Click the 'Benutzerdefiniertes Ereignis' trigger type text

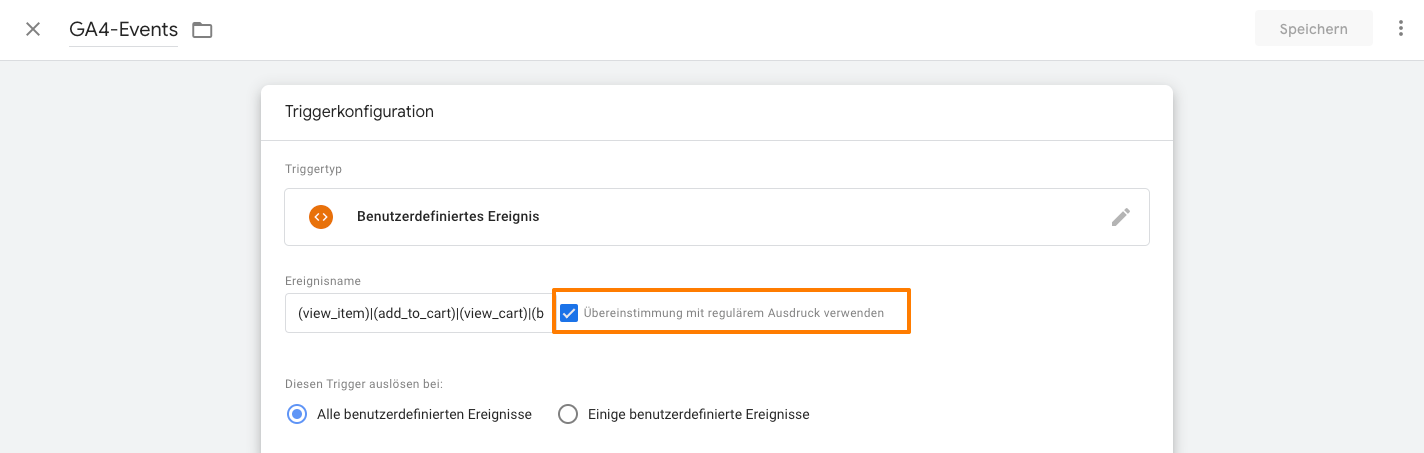(x=448, y=217)
